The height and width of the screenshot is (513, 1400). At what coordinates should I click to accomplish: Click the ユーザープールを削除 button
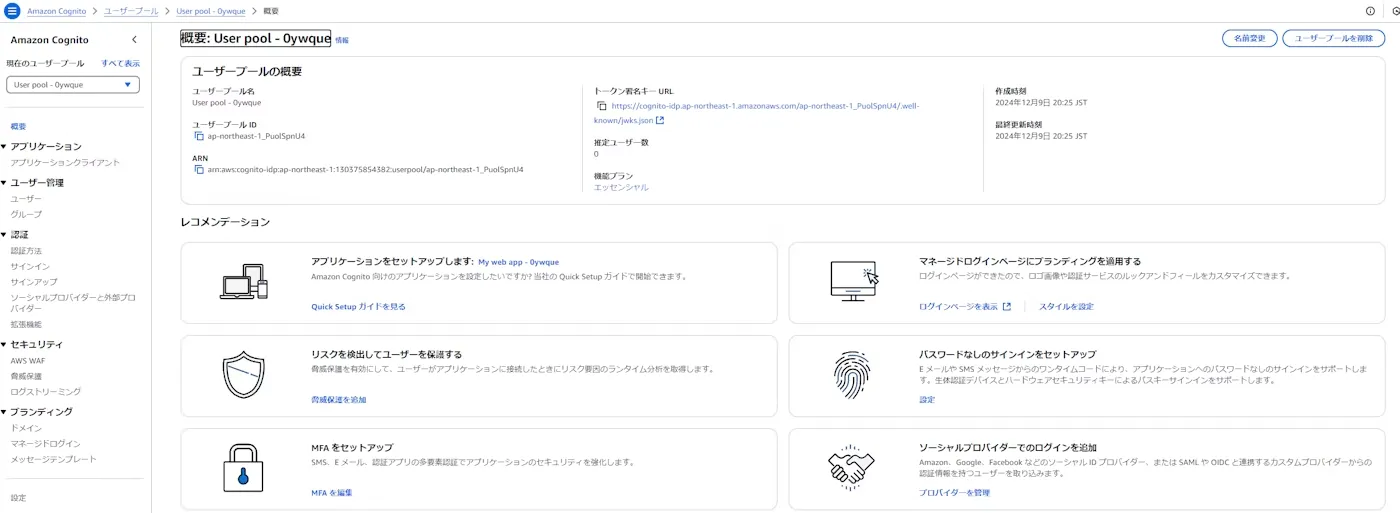1333,38
